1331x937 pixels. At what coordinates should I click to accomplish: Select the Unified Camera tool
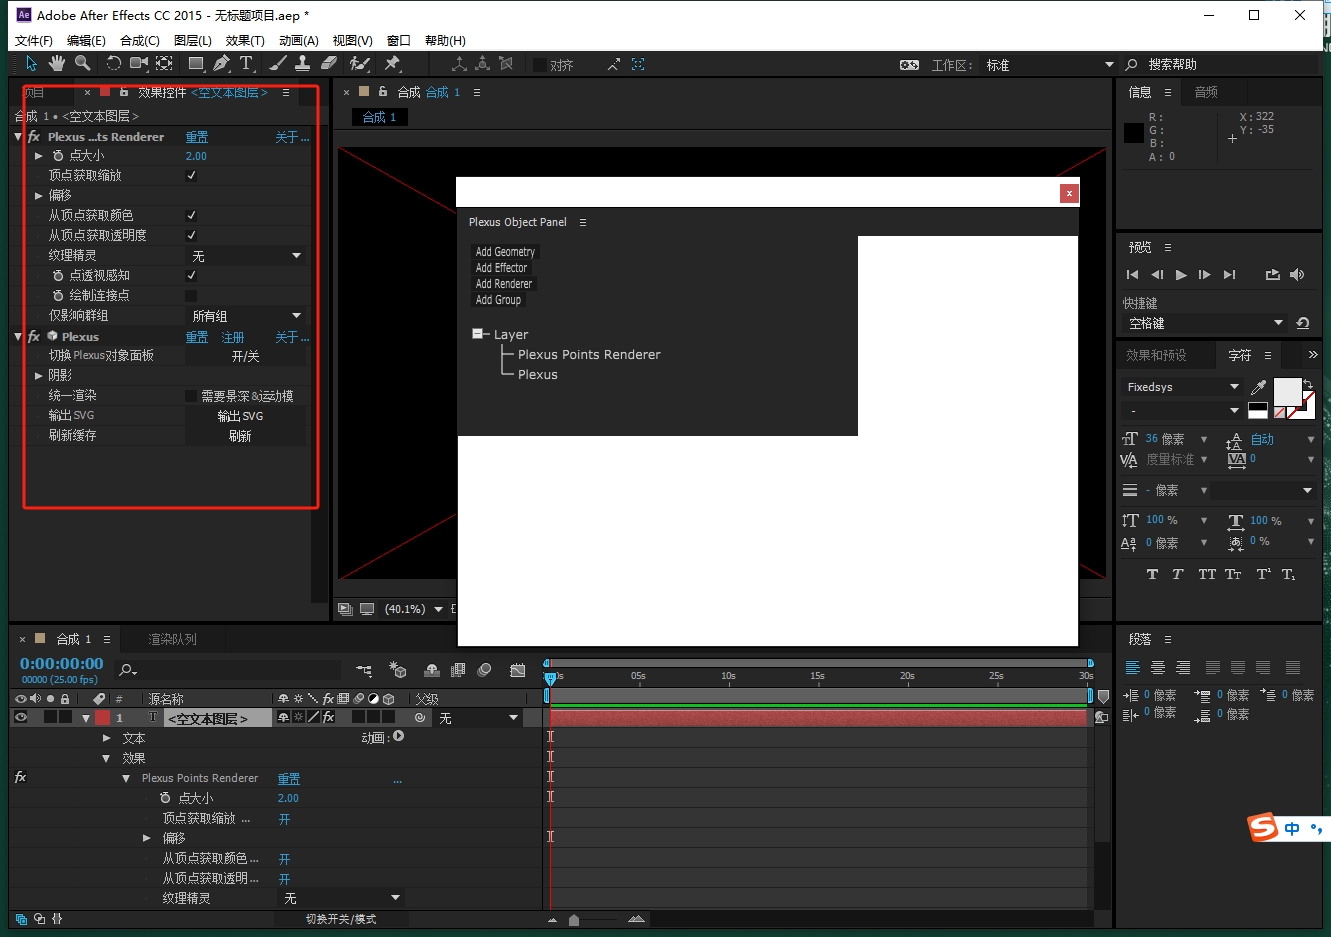[138, 64]
